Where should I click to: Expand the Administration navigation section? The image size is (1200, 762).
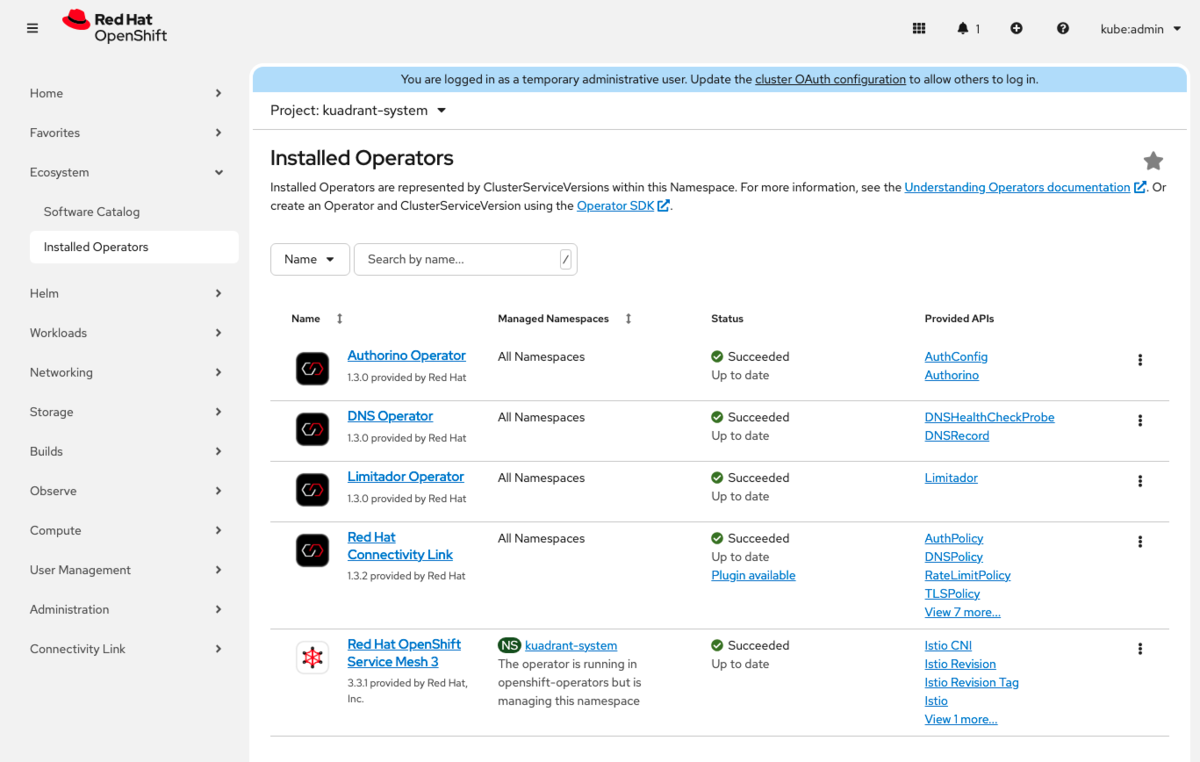(127, 609)
